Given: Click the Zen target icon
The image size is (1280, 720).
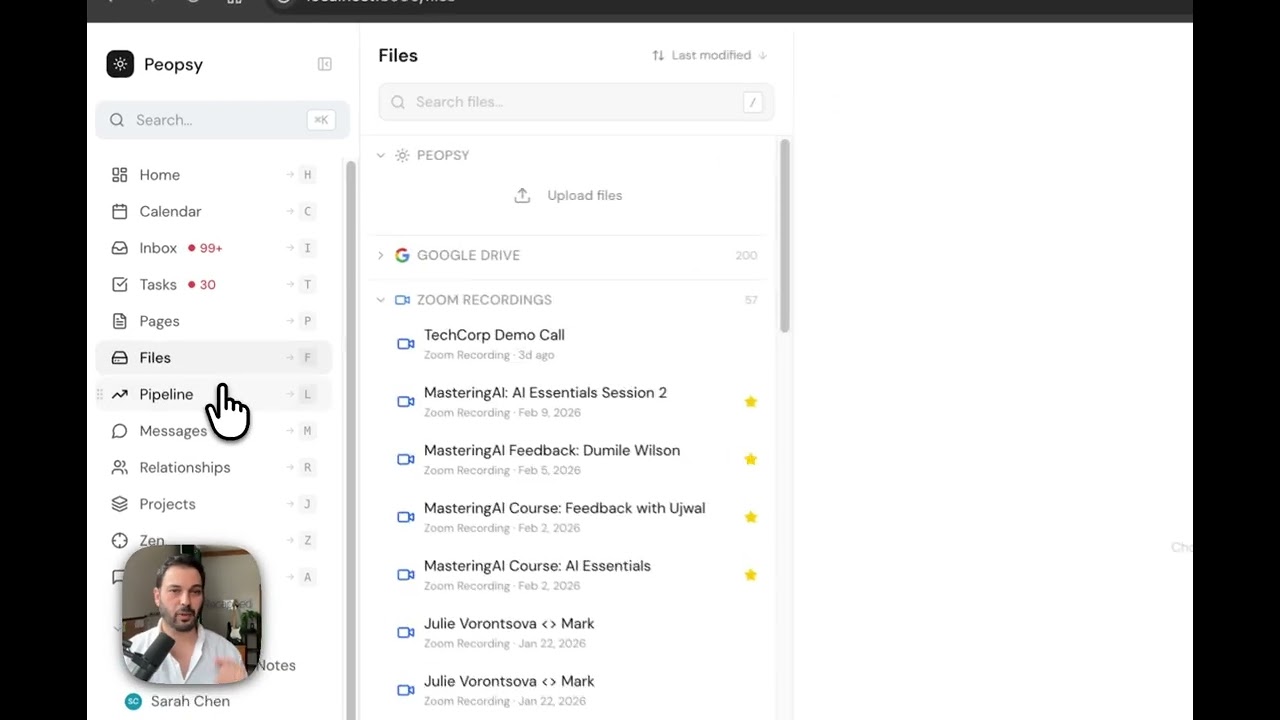Looking at the screenshot, I should click(120, 541).
